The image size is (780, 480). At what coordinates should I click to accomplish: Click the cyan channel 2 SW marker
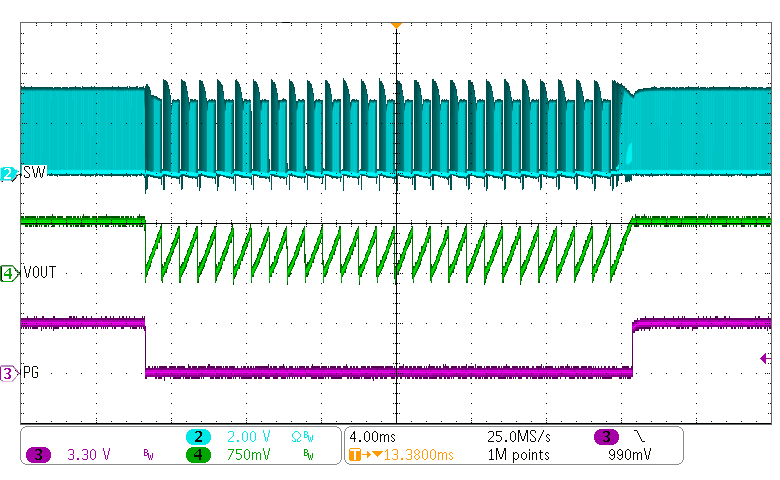[9, 174]
